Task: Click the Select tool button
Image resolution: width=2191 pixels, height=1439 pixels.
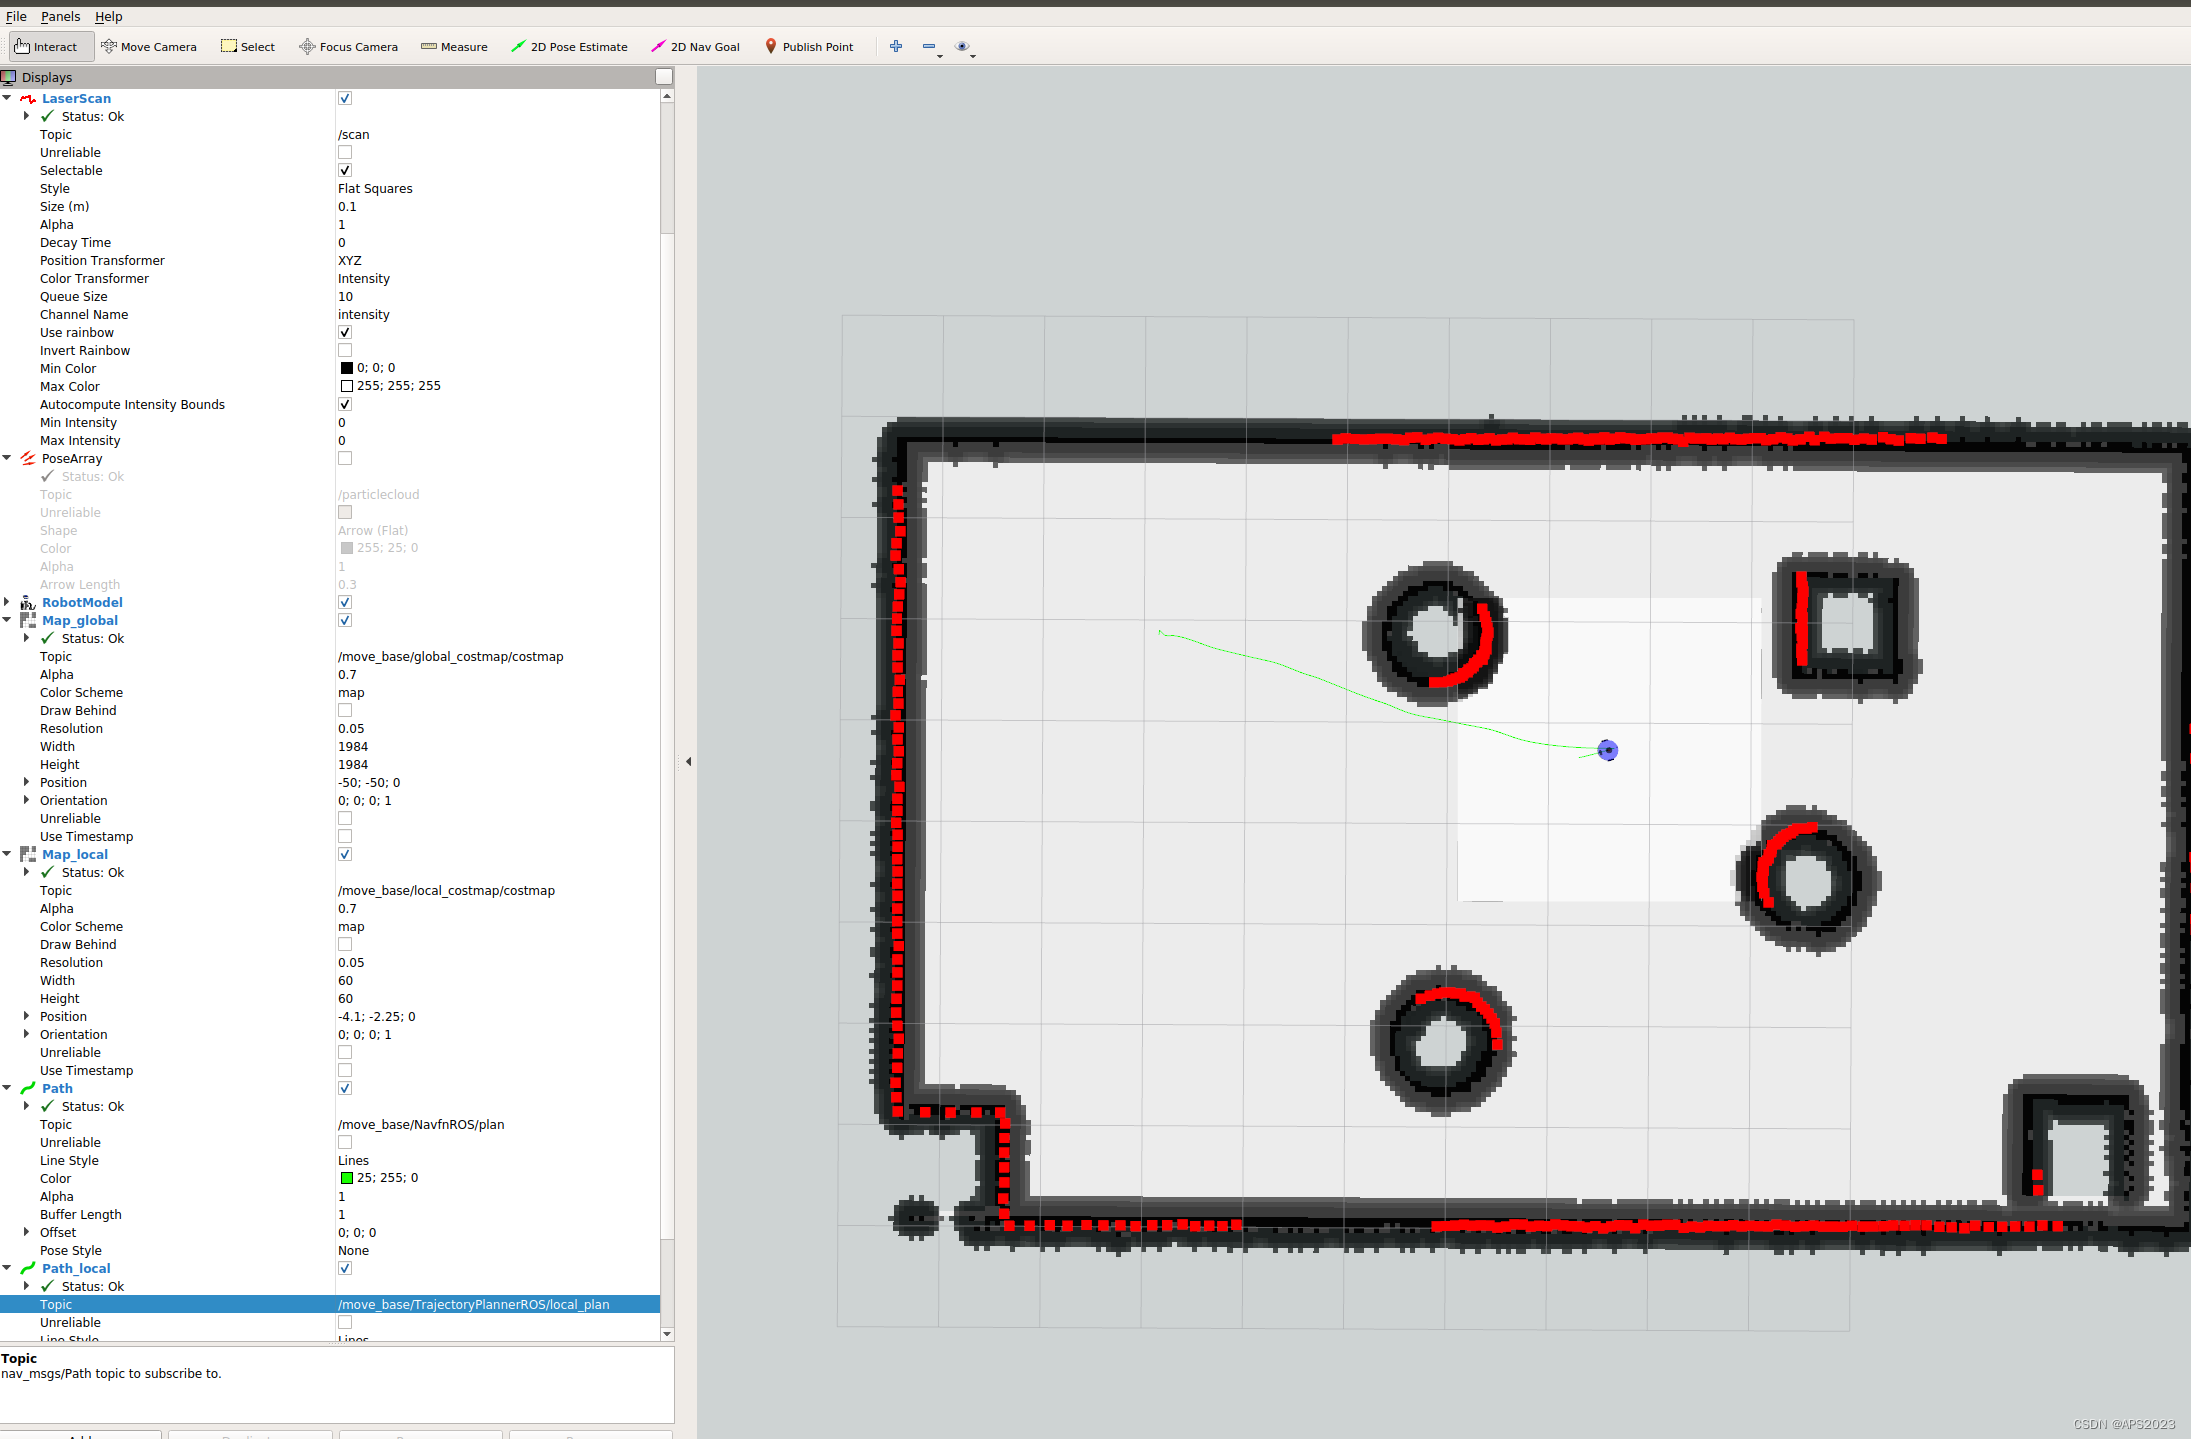Action: tap(248, 47)
